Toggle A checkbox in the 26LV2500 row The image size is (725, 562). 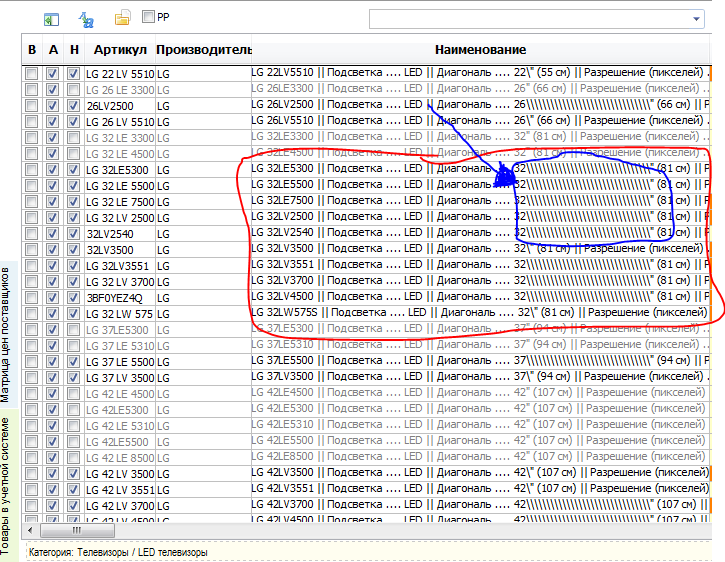[x=52, y=105]
